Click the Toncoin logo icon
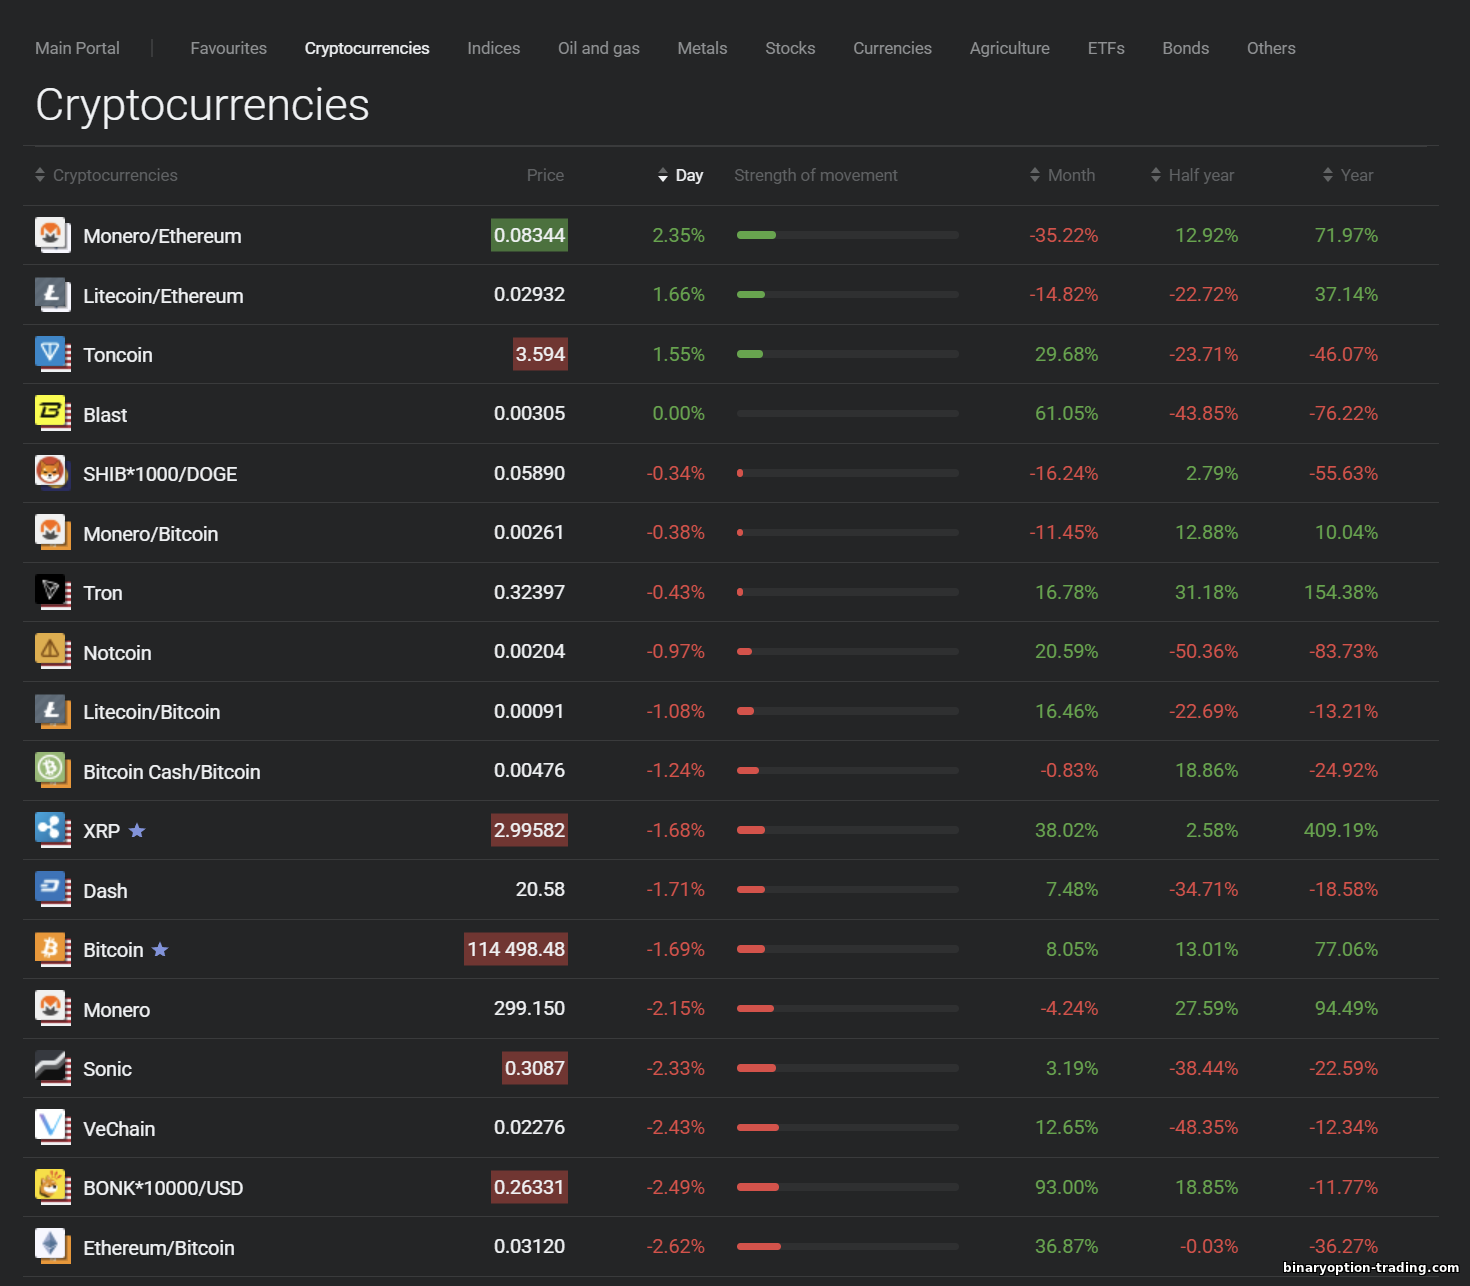This screenshot has width=1470, height=1286. click(x=52, y=354)
